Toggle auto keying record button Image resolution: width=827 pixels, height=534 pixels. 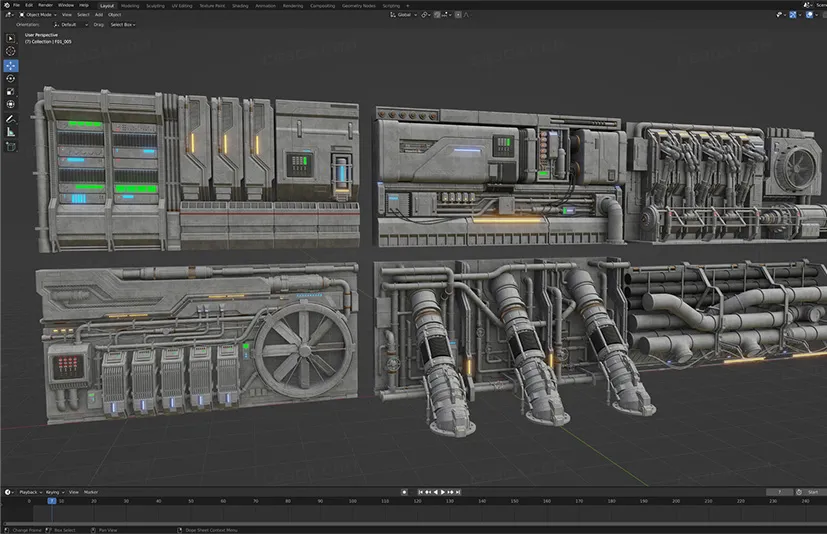404,492
